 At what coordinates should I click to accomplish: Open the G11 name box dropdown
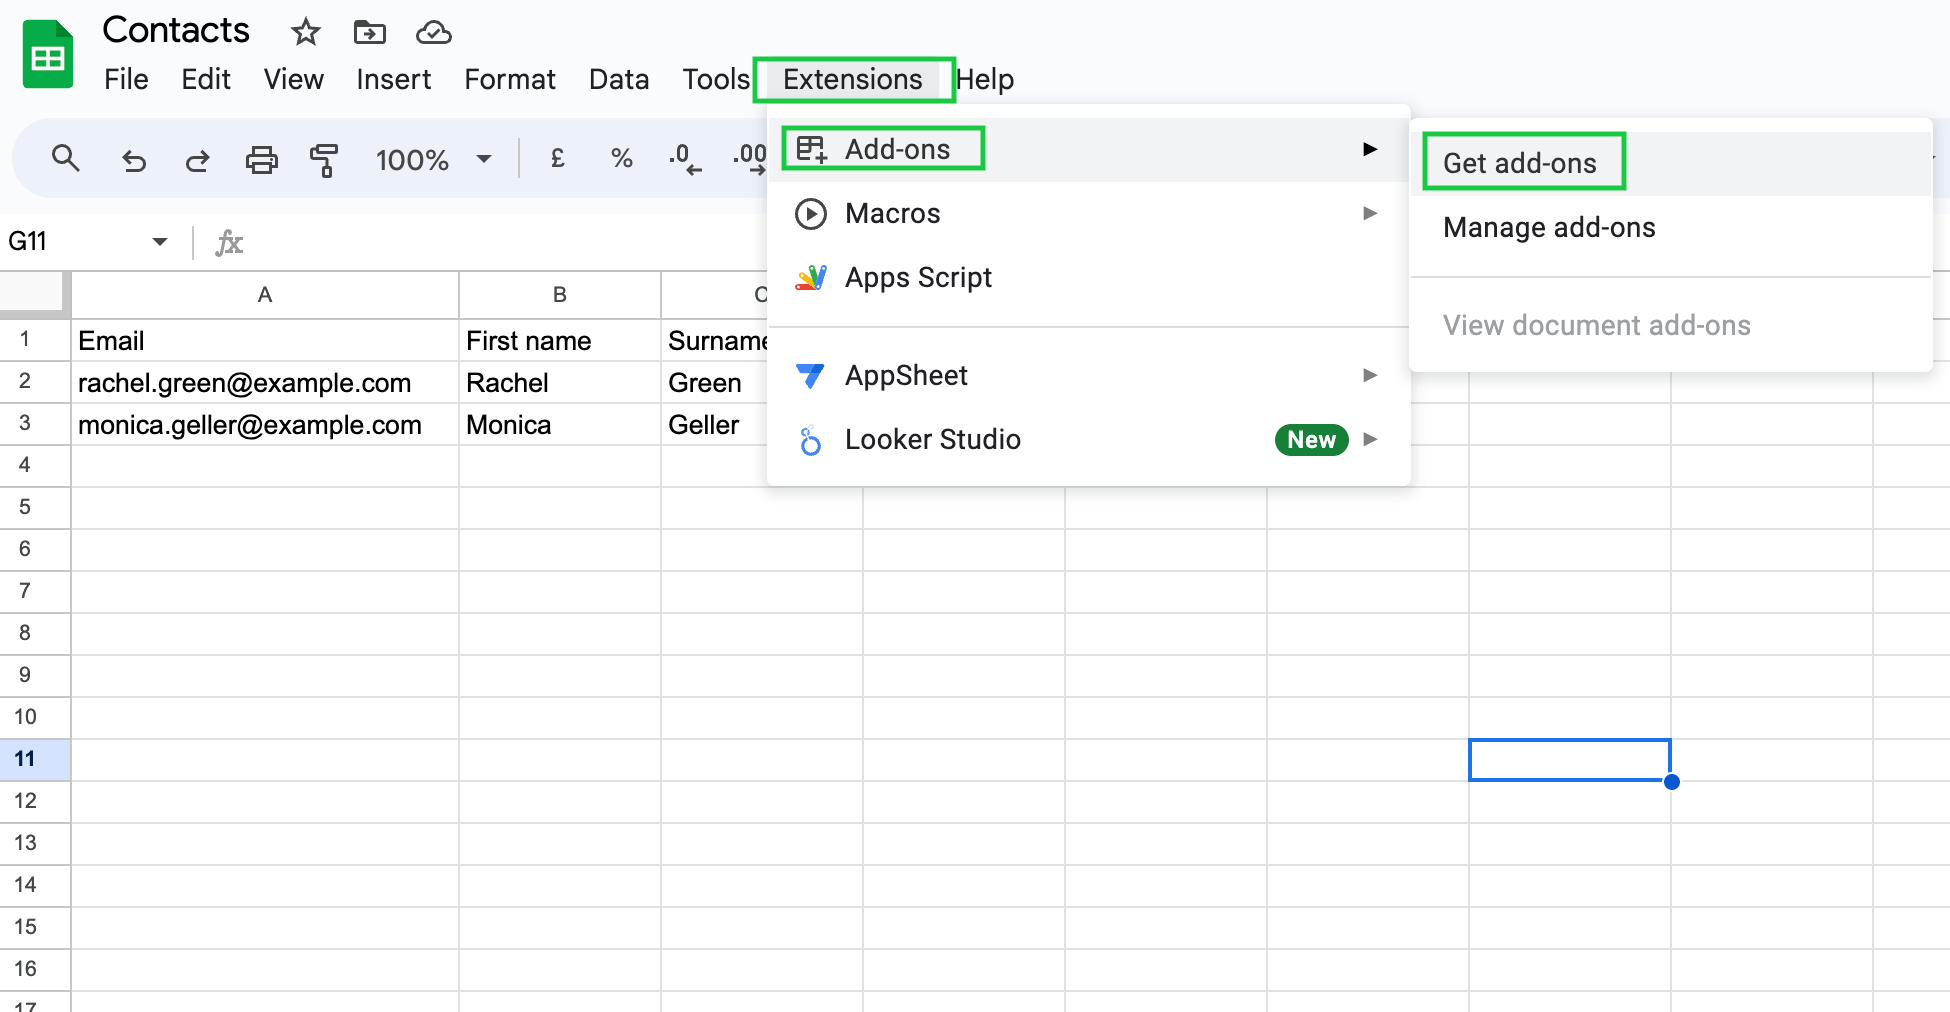[160, 242]
